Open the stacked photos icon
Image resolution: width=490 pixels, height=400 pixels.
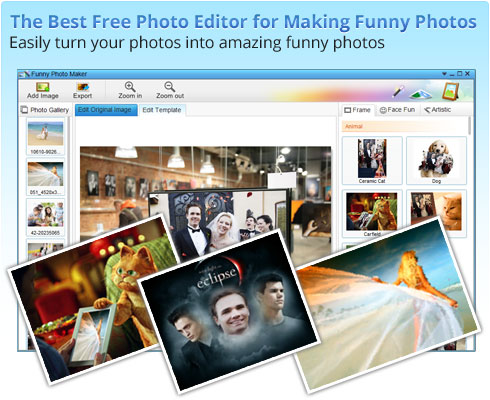420,94
